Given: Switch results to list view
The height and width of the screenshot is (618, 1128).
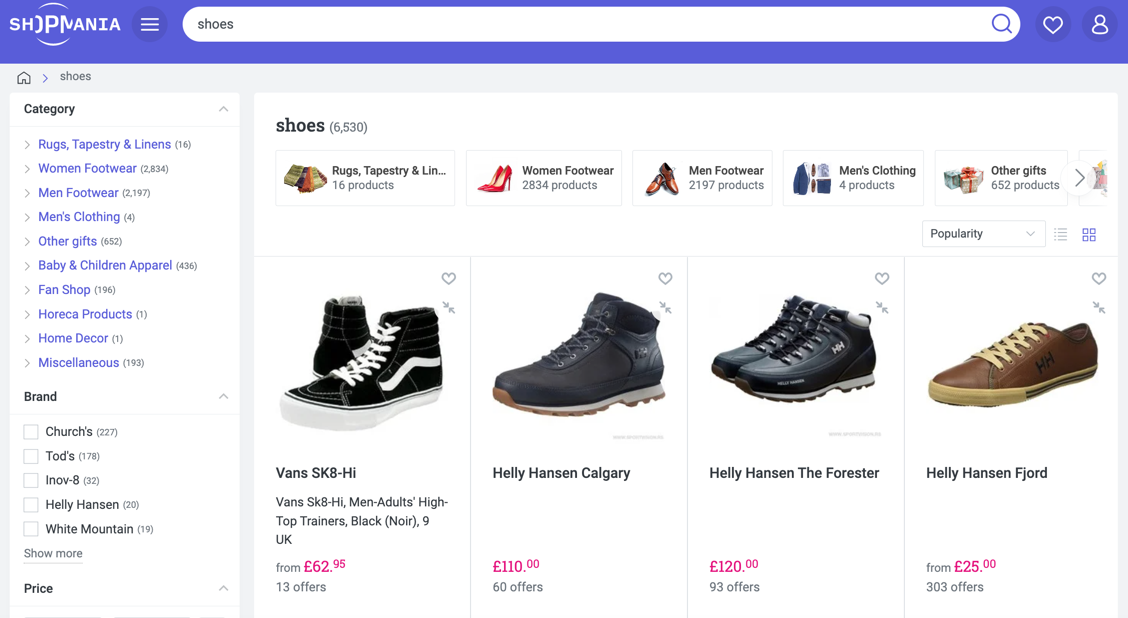Looking at the screenshot, I should pyautogui.click(x=1061, y=234).
